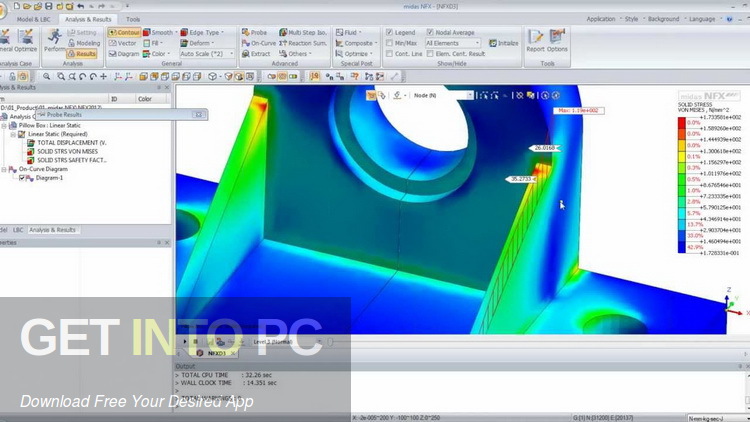Open the Smooth dropdown

(x=160, y=33)
